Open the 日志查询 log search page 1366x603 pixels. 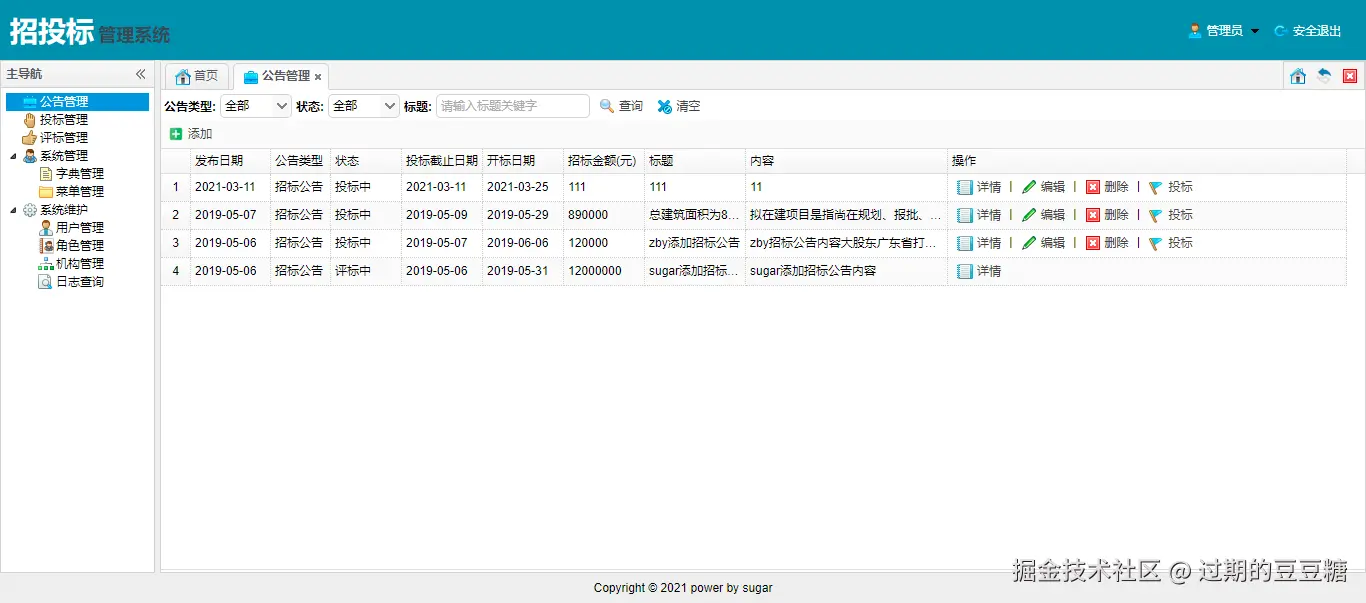click(x=75, y=281)
